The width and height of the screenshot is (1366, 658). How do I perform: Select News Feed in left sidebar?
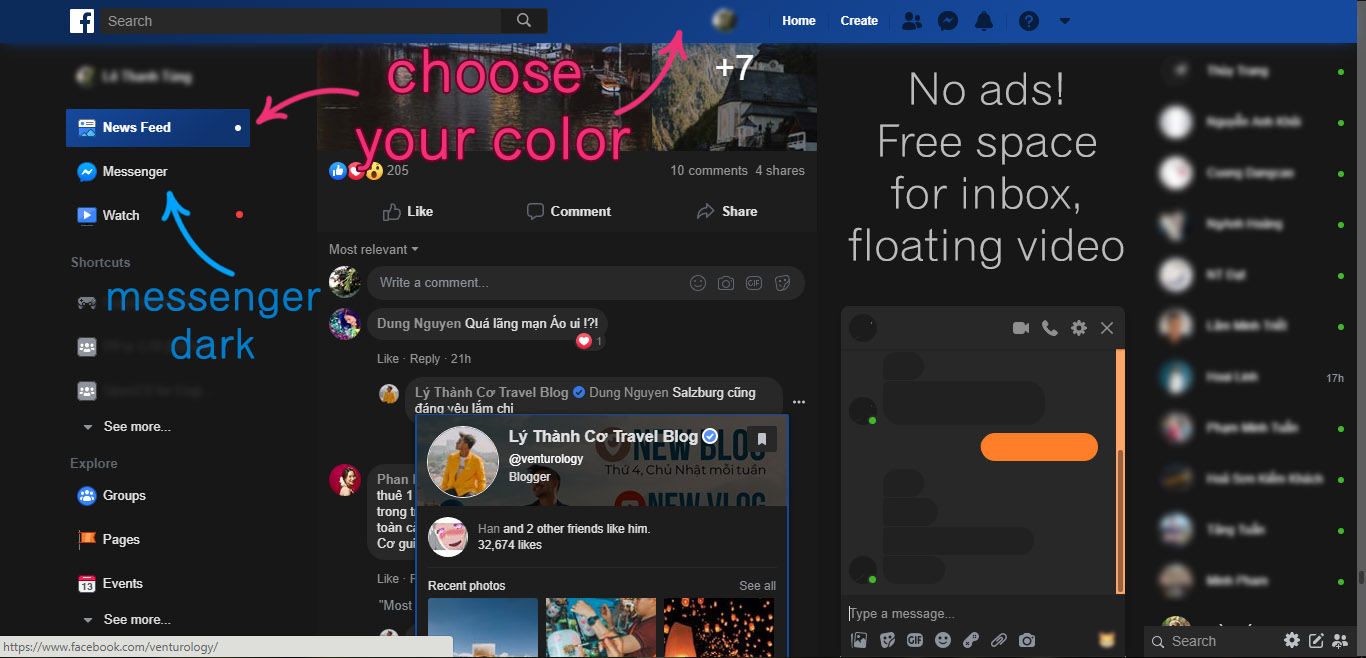[158, 127]
